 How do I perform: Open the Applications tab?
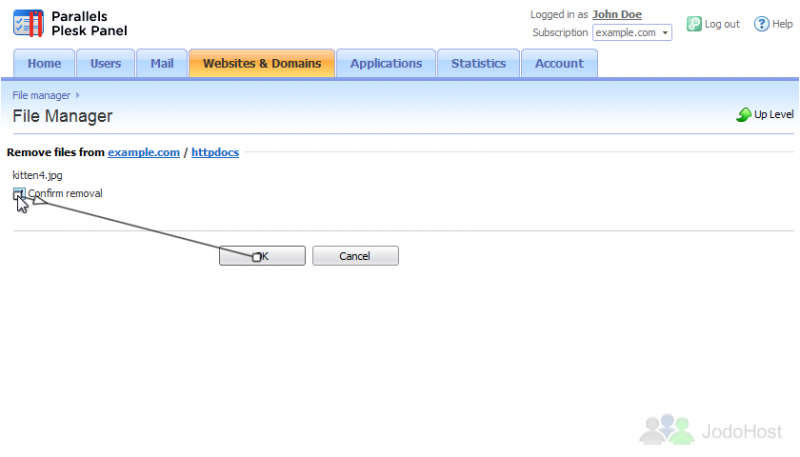click(x=386, y=63)
